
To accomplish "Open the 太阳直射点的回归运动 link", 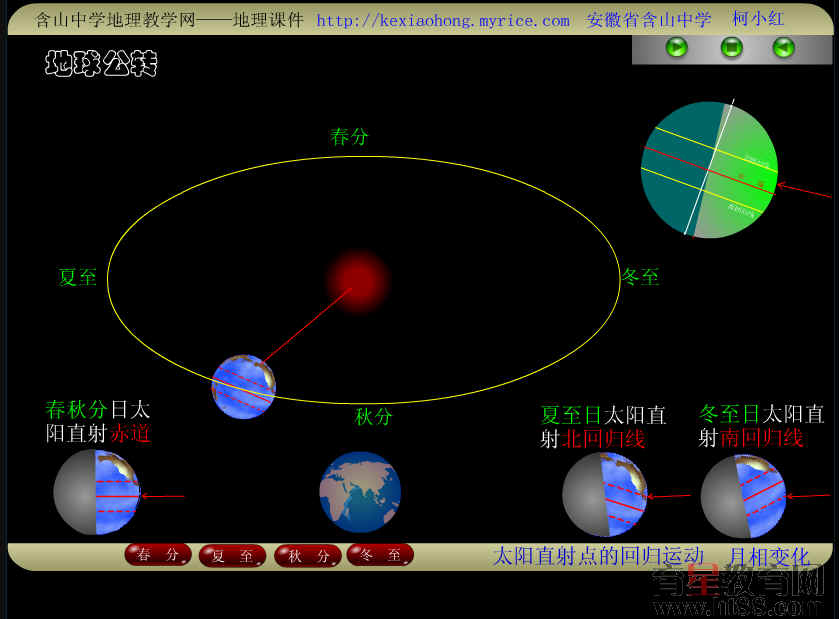I will pos(598,556).
